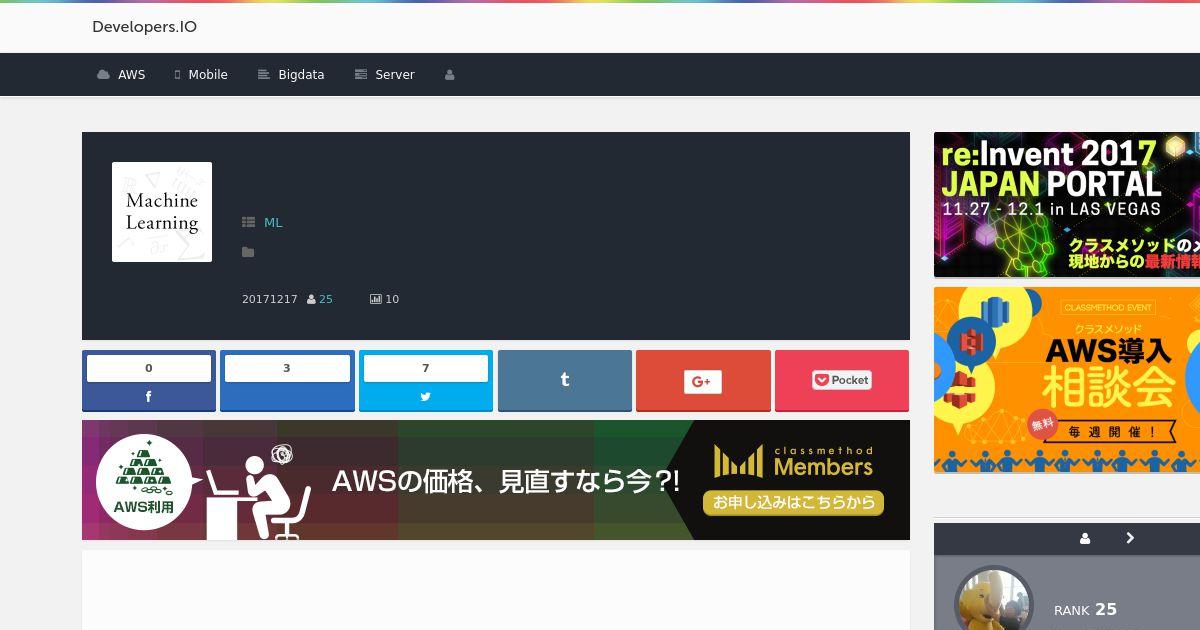Select the Mobile navigation item
This screenshot has width=1200, height=630.
click(x=201, y=75)
